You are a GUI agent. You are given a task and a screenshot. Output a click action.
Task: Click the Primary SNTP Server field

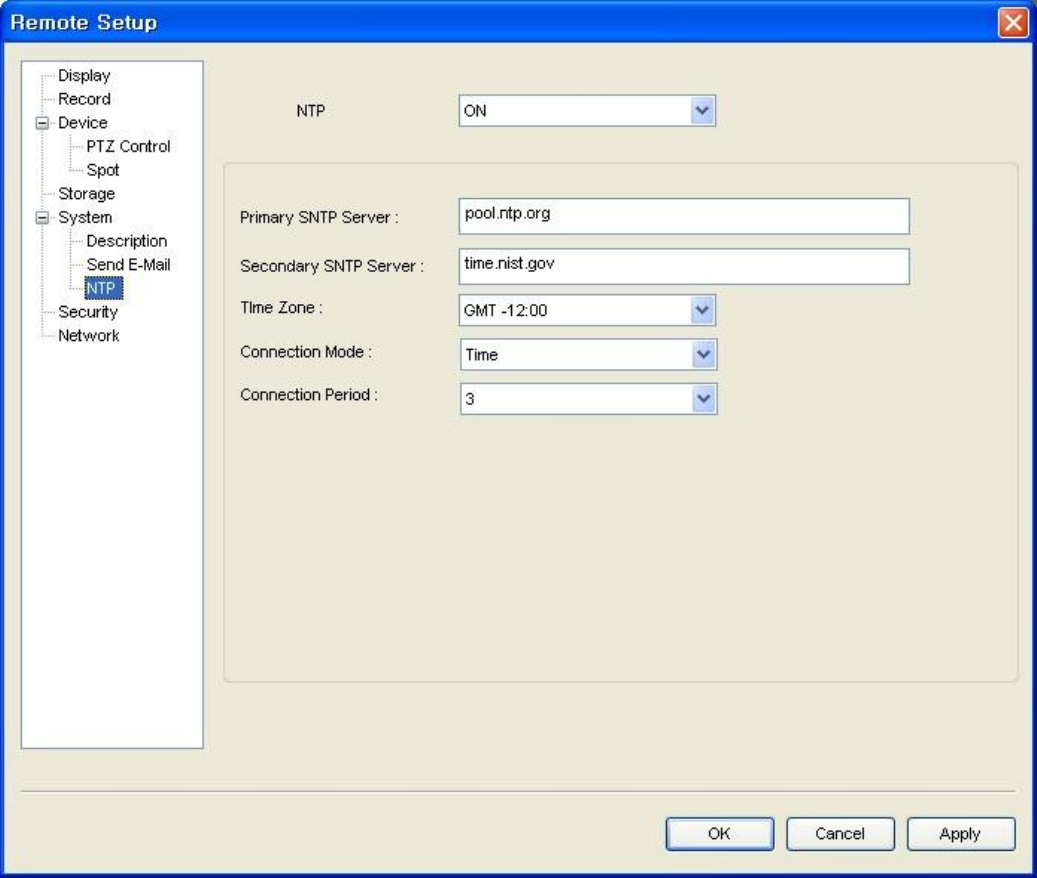coord(683,215)
